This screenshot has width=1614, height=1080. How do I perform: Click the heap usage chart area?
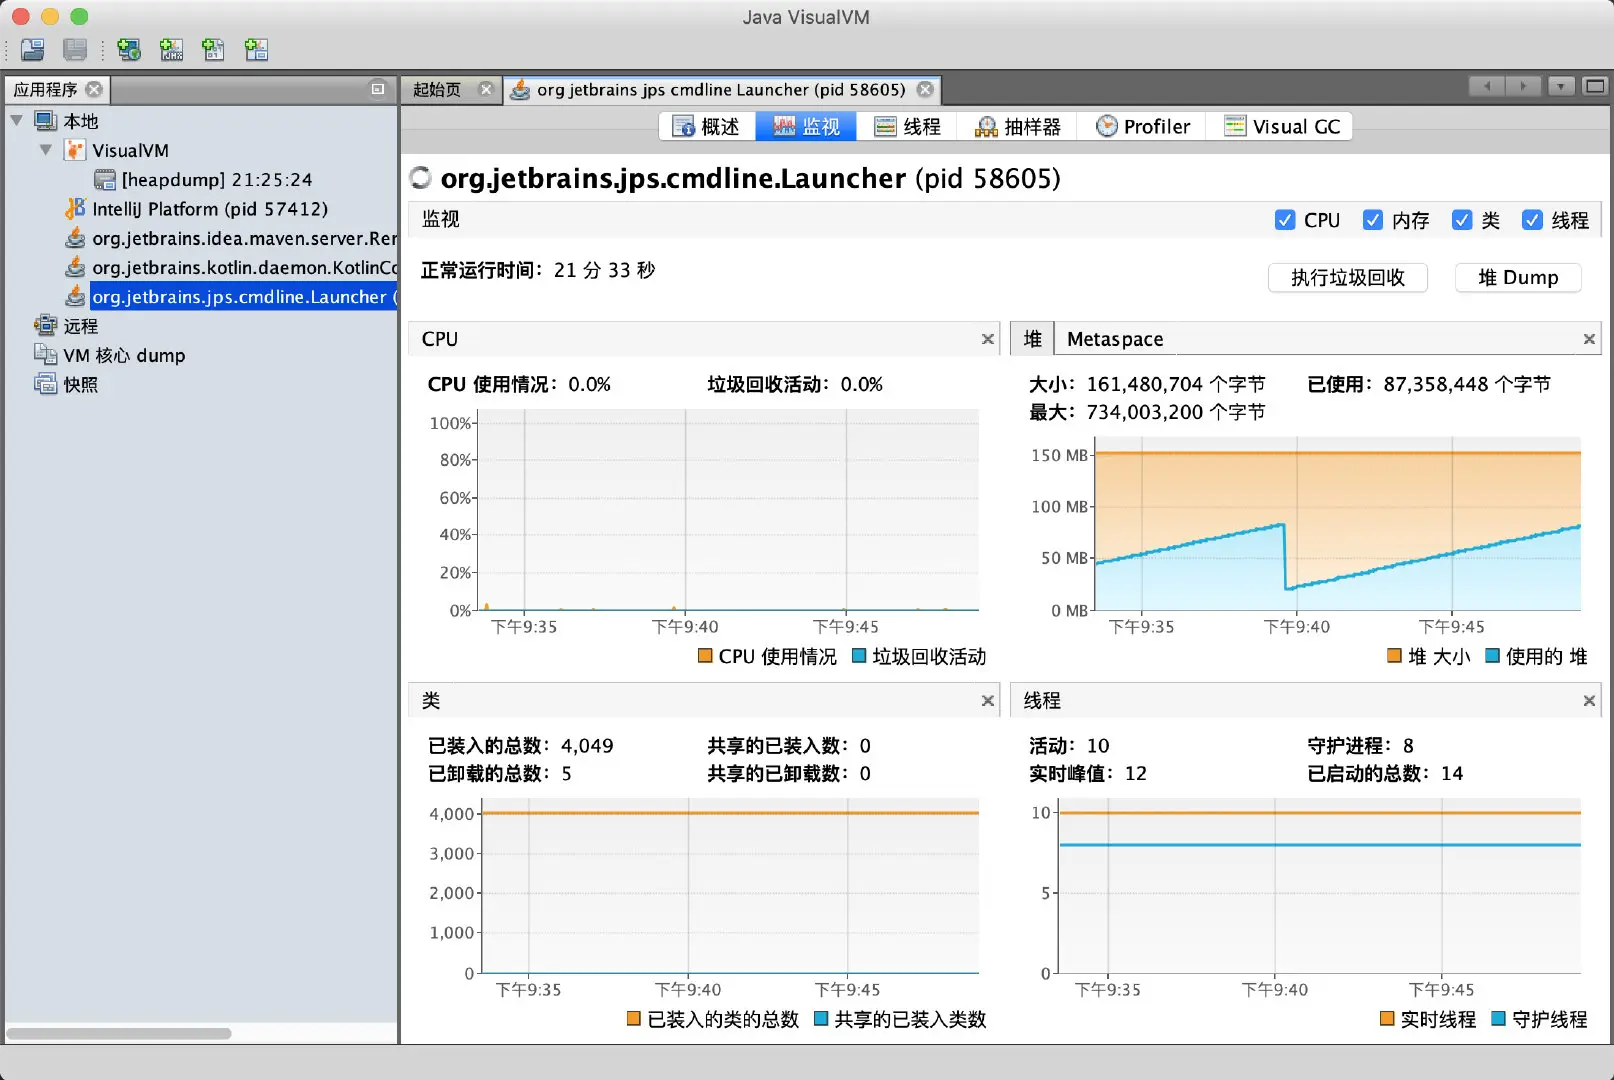point(1338,523)
